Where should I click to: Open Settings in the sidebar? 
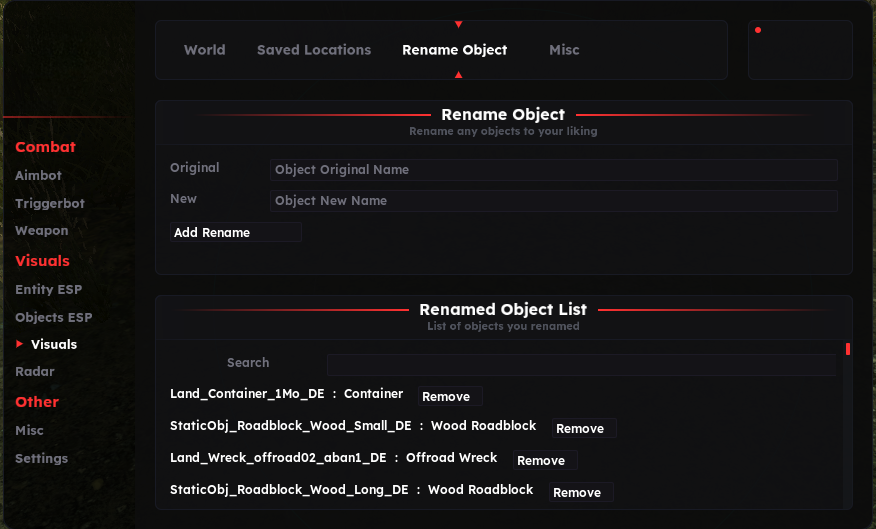tap(41, 459)
